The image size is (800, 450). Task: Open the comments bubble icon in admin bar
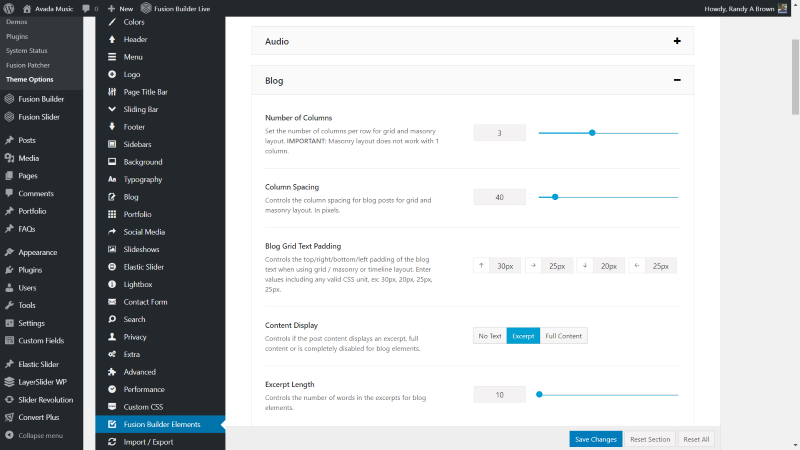point(86,9)
